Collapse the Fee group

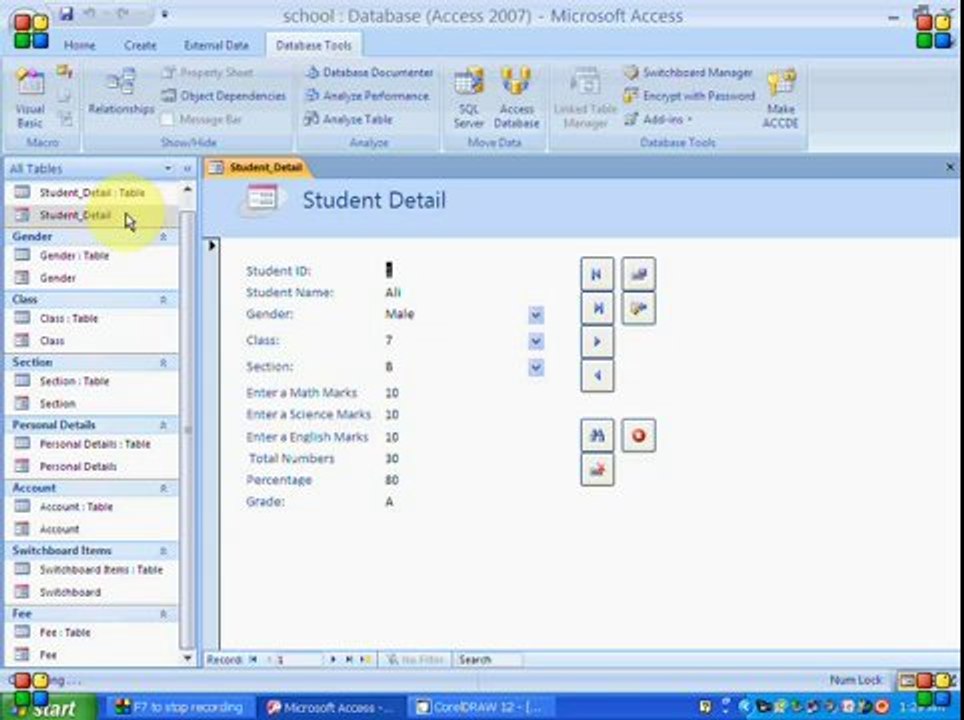164,614
